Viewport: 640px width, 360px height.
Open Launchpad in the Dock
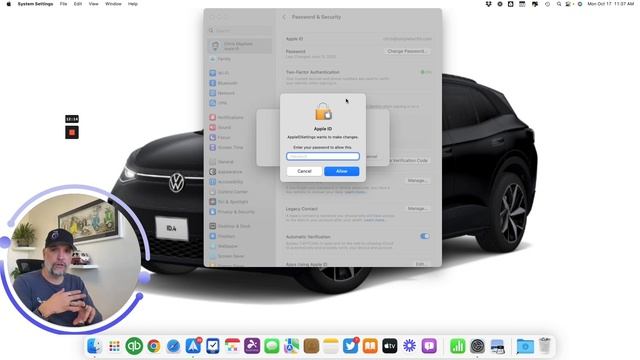114,346
